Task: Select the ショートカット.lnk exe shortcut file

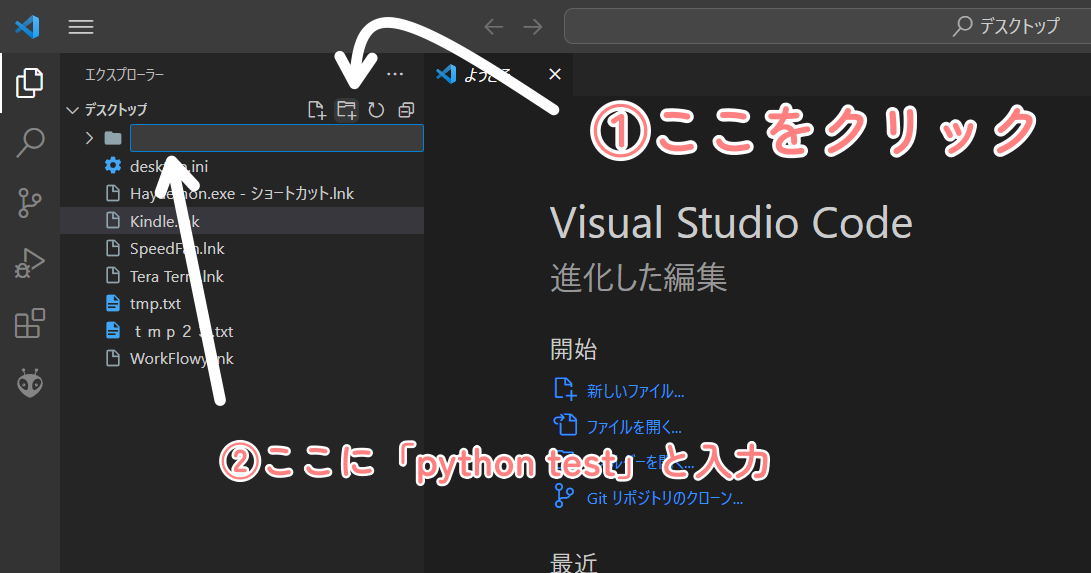Action: (x=242, y=193)
